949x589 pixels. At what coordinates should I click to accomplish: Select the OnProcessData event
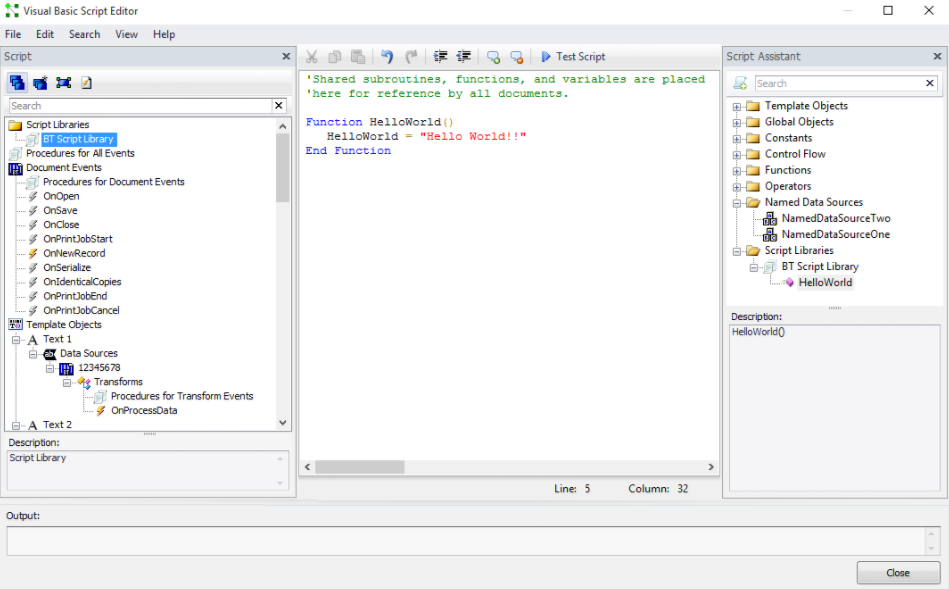pos(144,410)
